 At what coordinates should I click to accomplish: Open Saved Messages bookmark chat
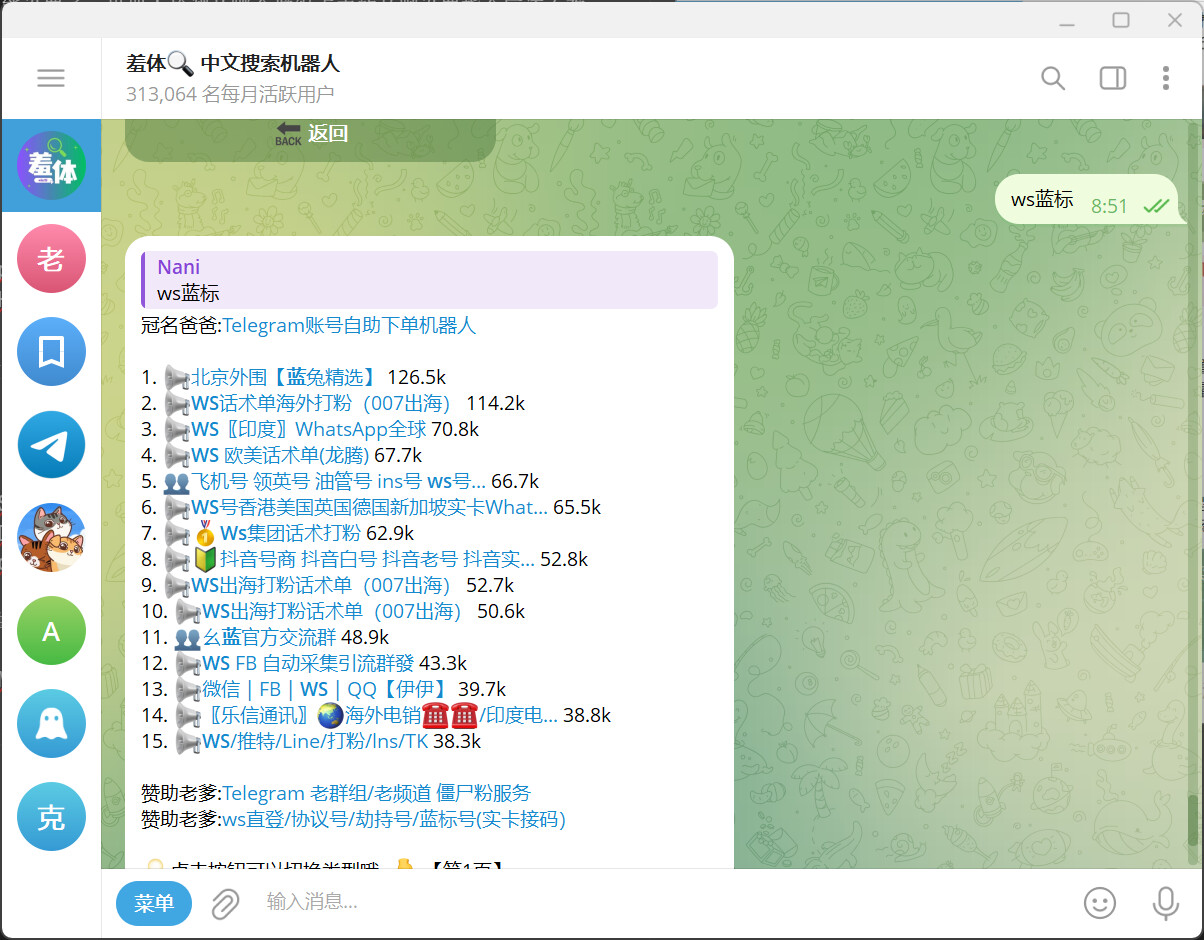[51, 352]
